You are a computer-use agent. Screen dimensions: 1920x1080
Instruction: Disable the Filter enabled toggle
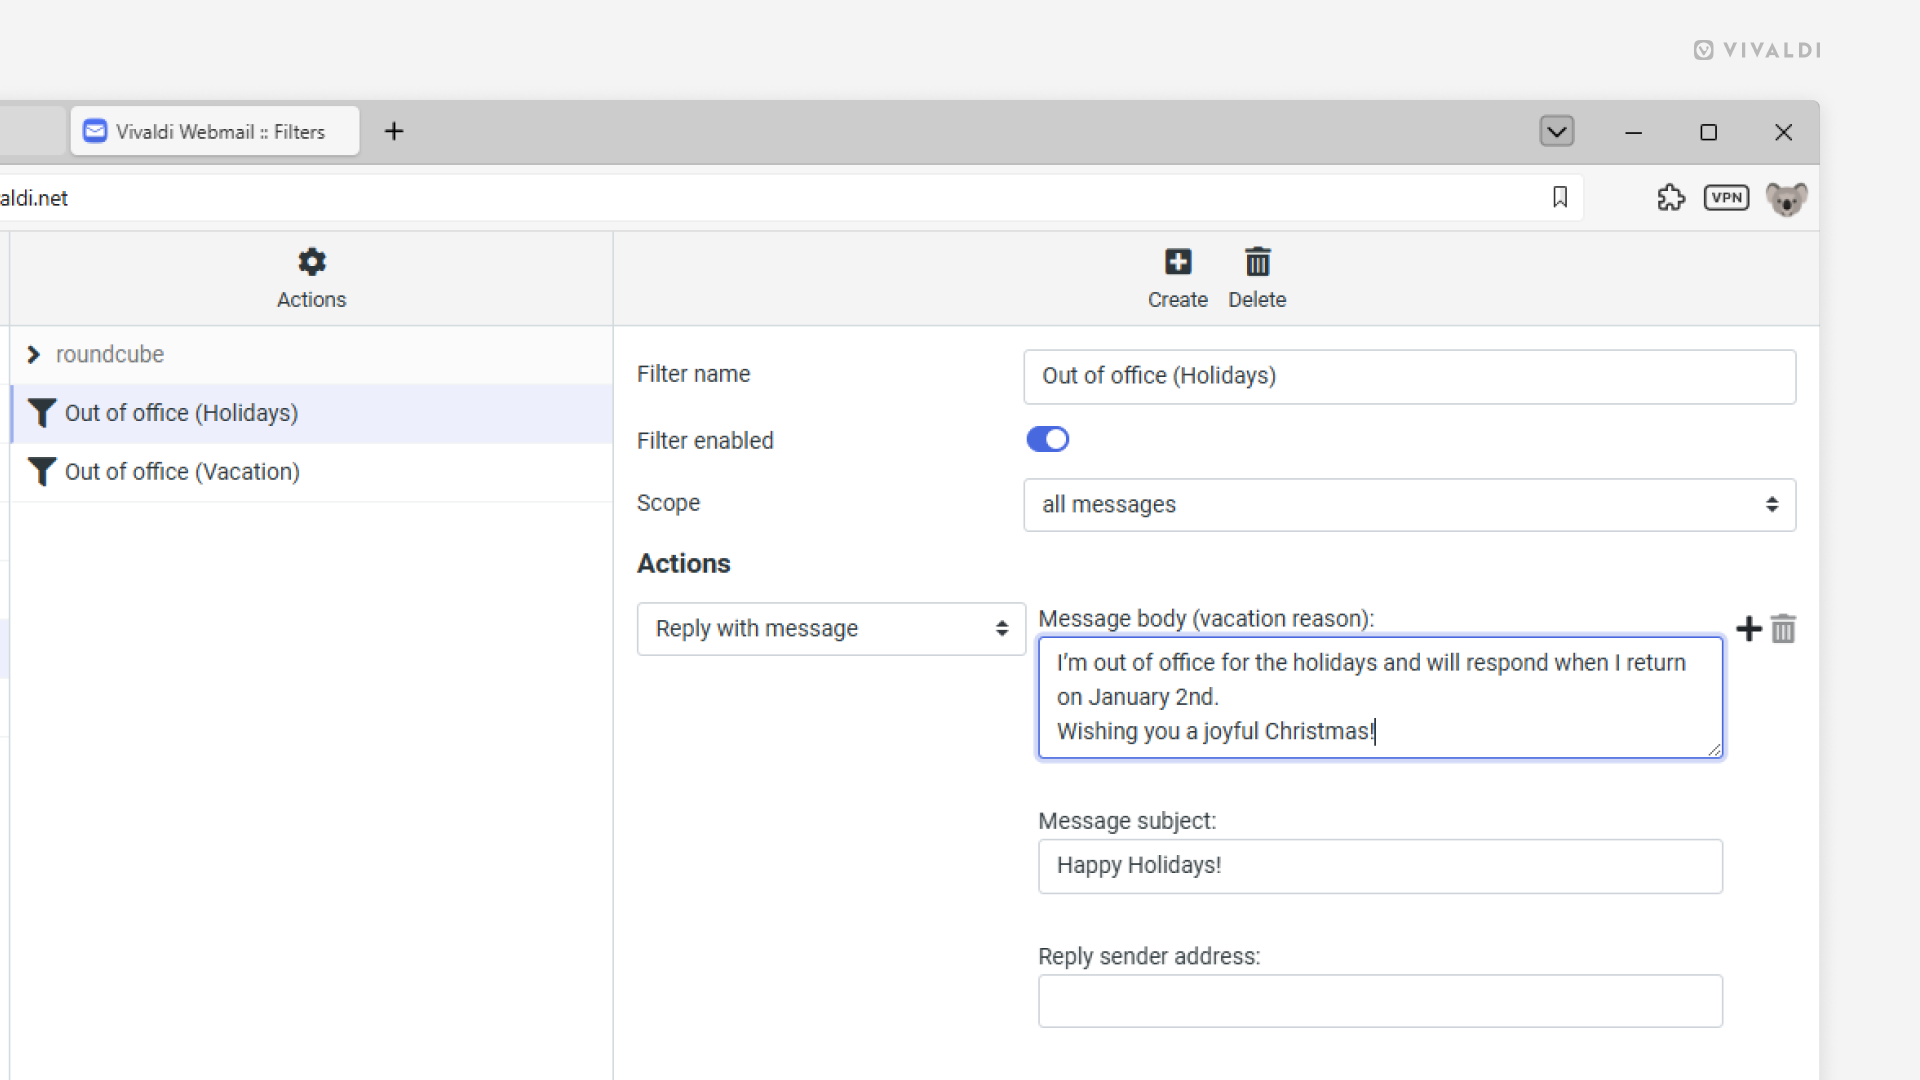click(x=1047, y=439)
